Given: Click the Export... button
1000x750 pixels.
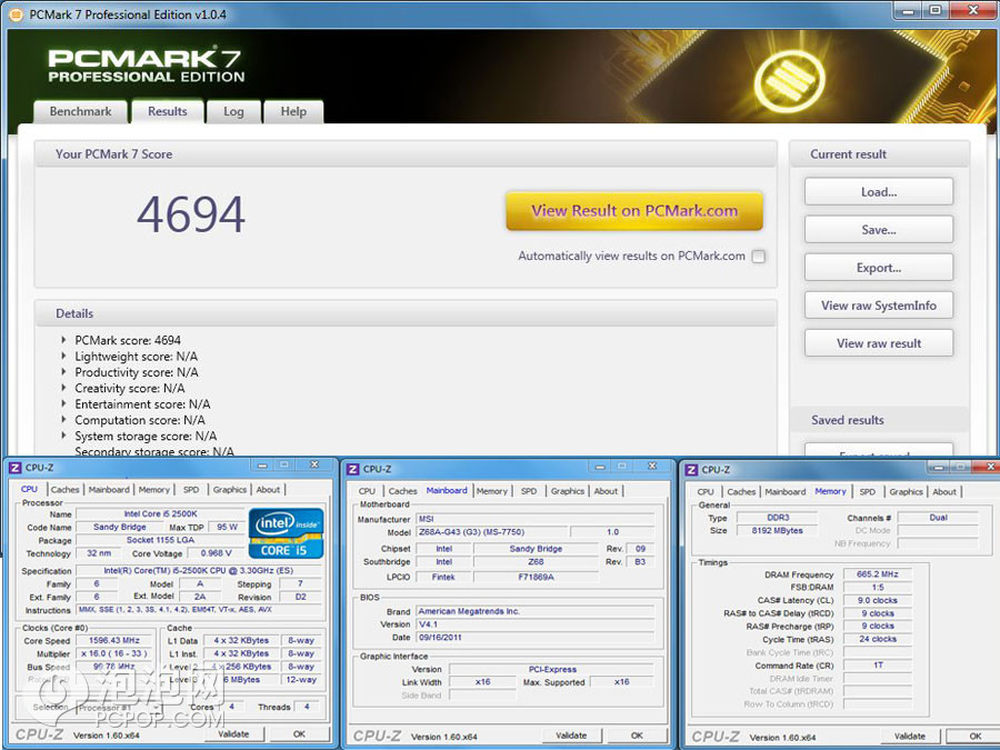Looking at the screenshot, I should click(x=879, y=268).
